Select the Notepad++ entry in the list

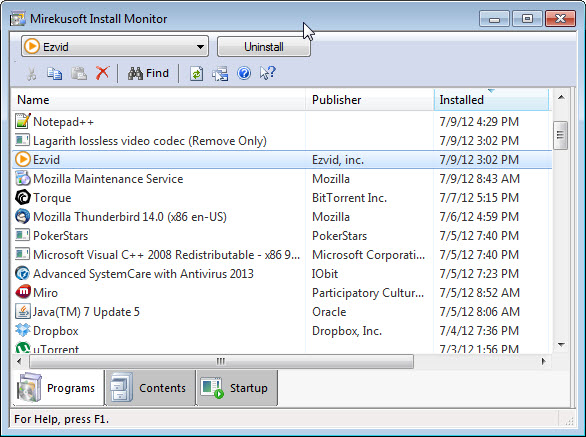pos(282,122)
